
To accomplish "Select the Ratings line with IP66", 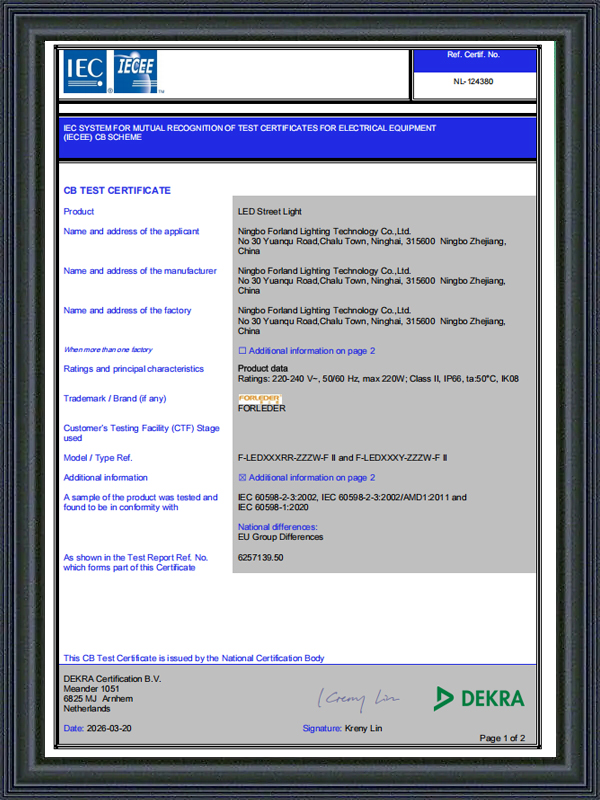I will tap(378, 379).
